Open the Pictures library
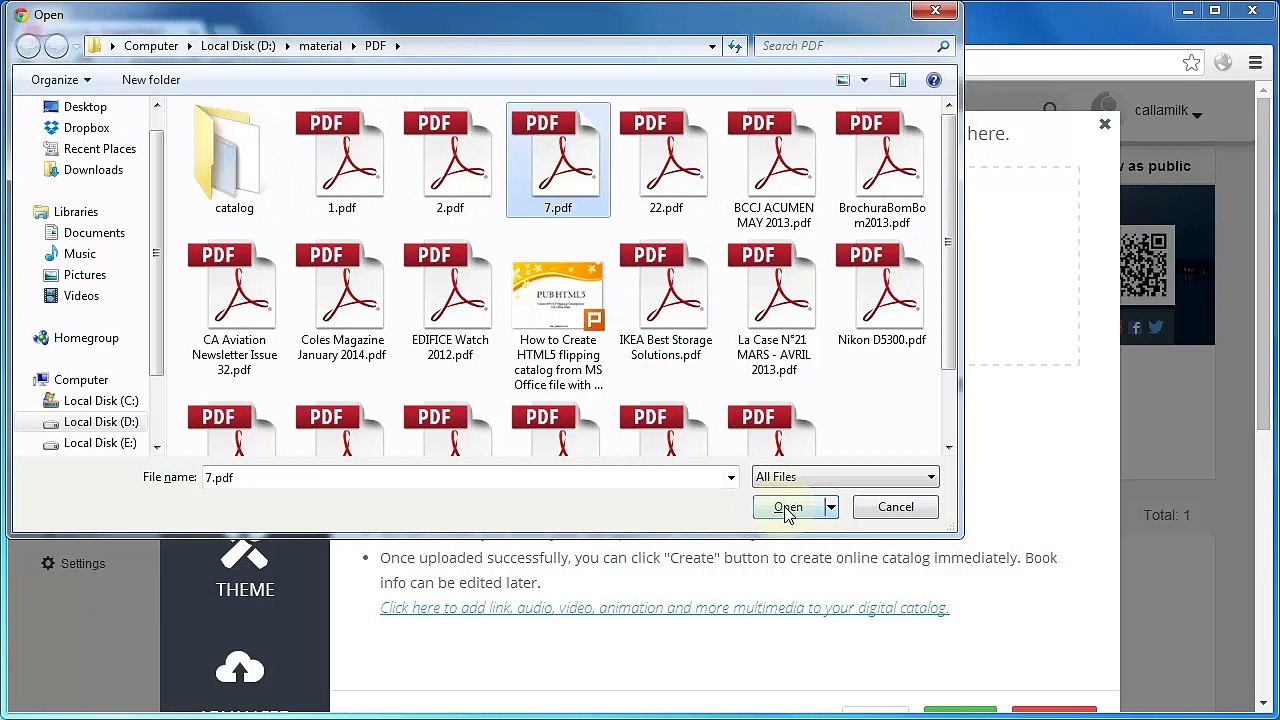 [84, 275]
